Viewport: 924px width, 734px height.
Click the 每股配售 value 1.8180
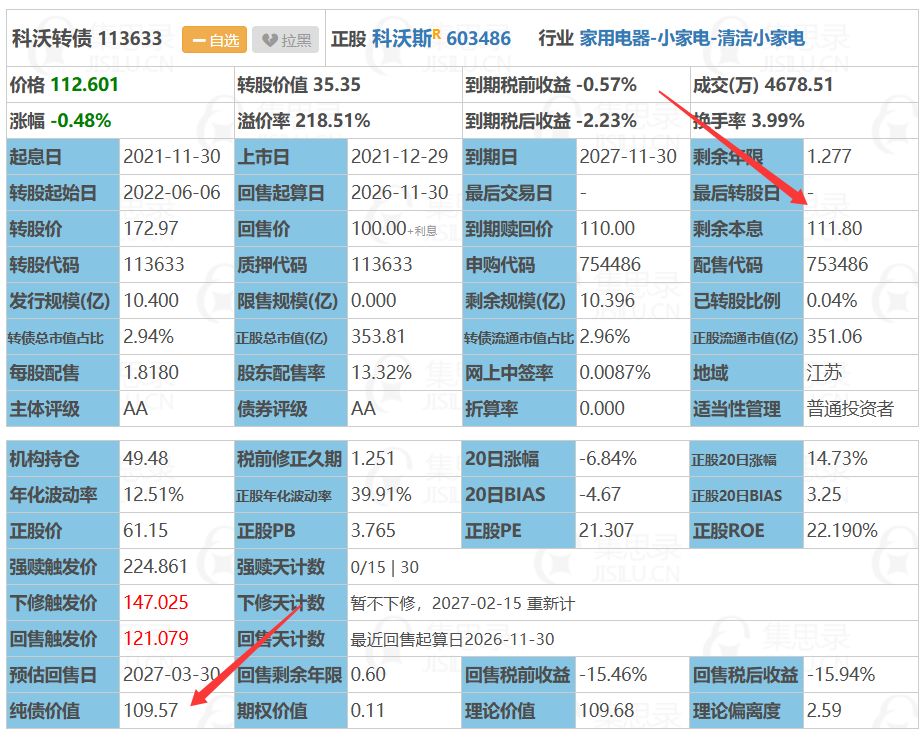(x=151, y=372)
